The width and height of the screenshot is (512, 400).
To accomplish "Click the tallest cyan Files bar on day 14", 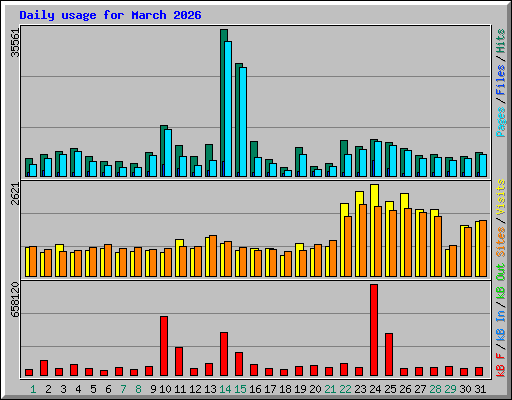I will [x=228, y=109].
